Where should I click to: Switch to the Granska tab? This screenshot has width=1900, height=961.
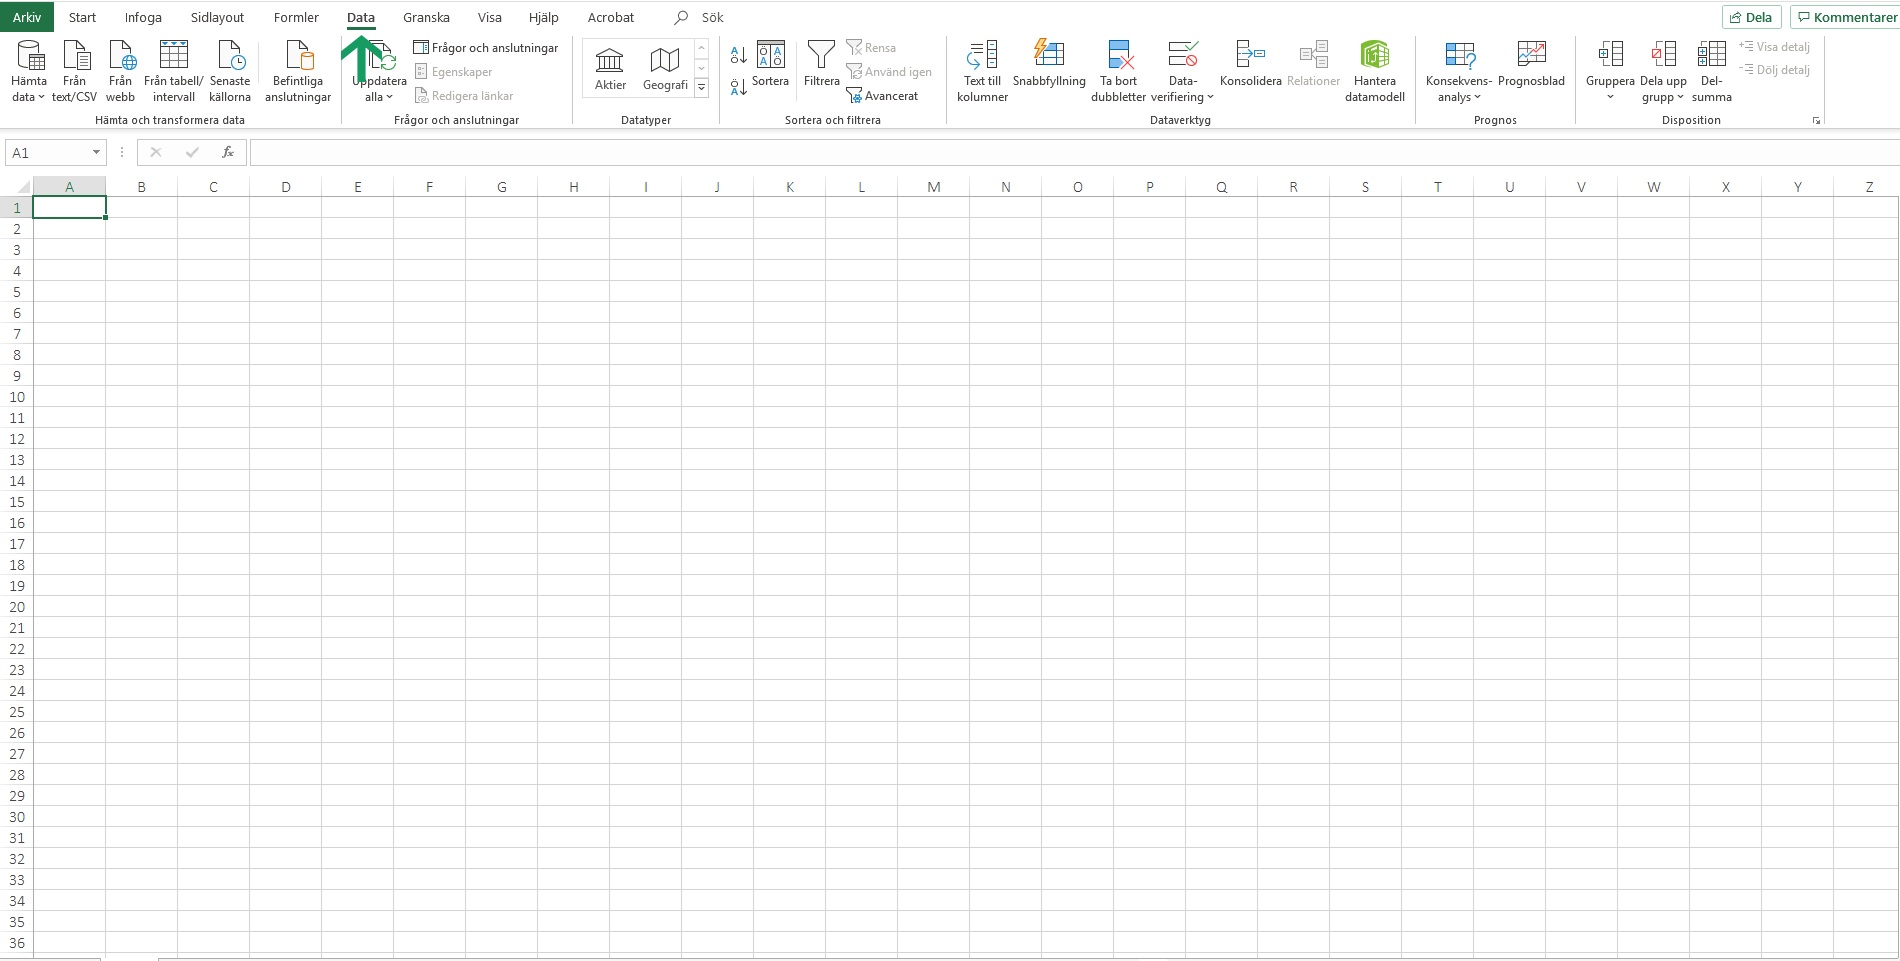pyautogui.click(x=426, y=17)
